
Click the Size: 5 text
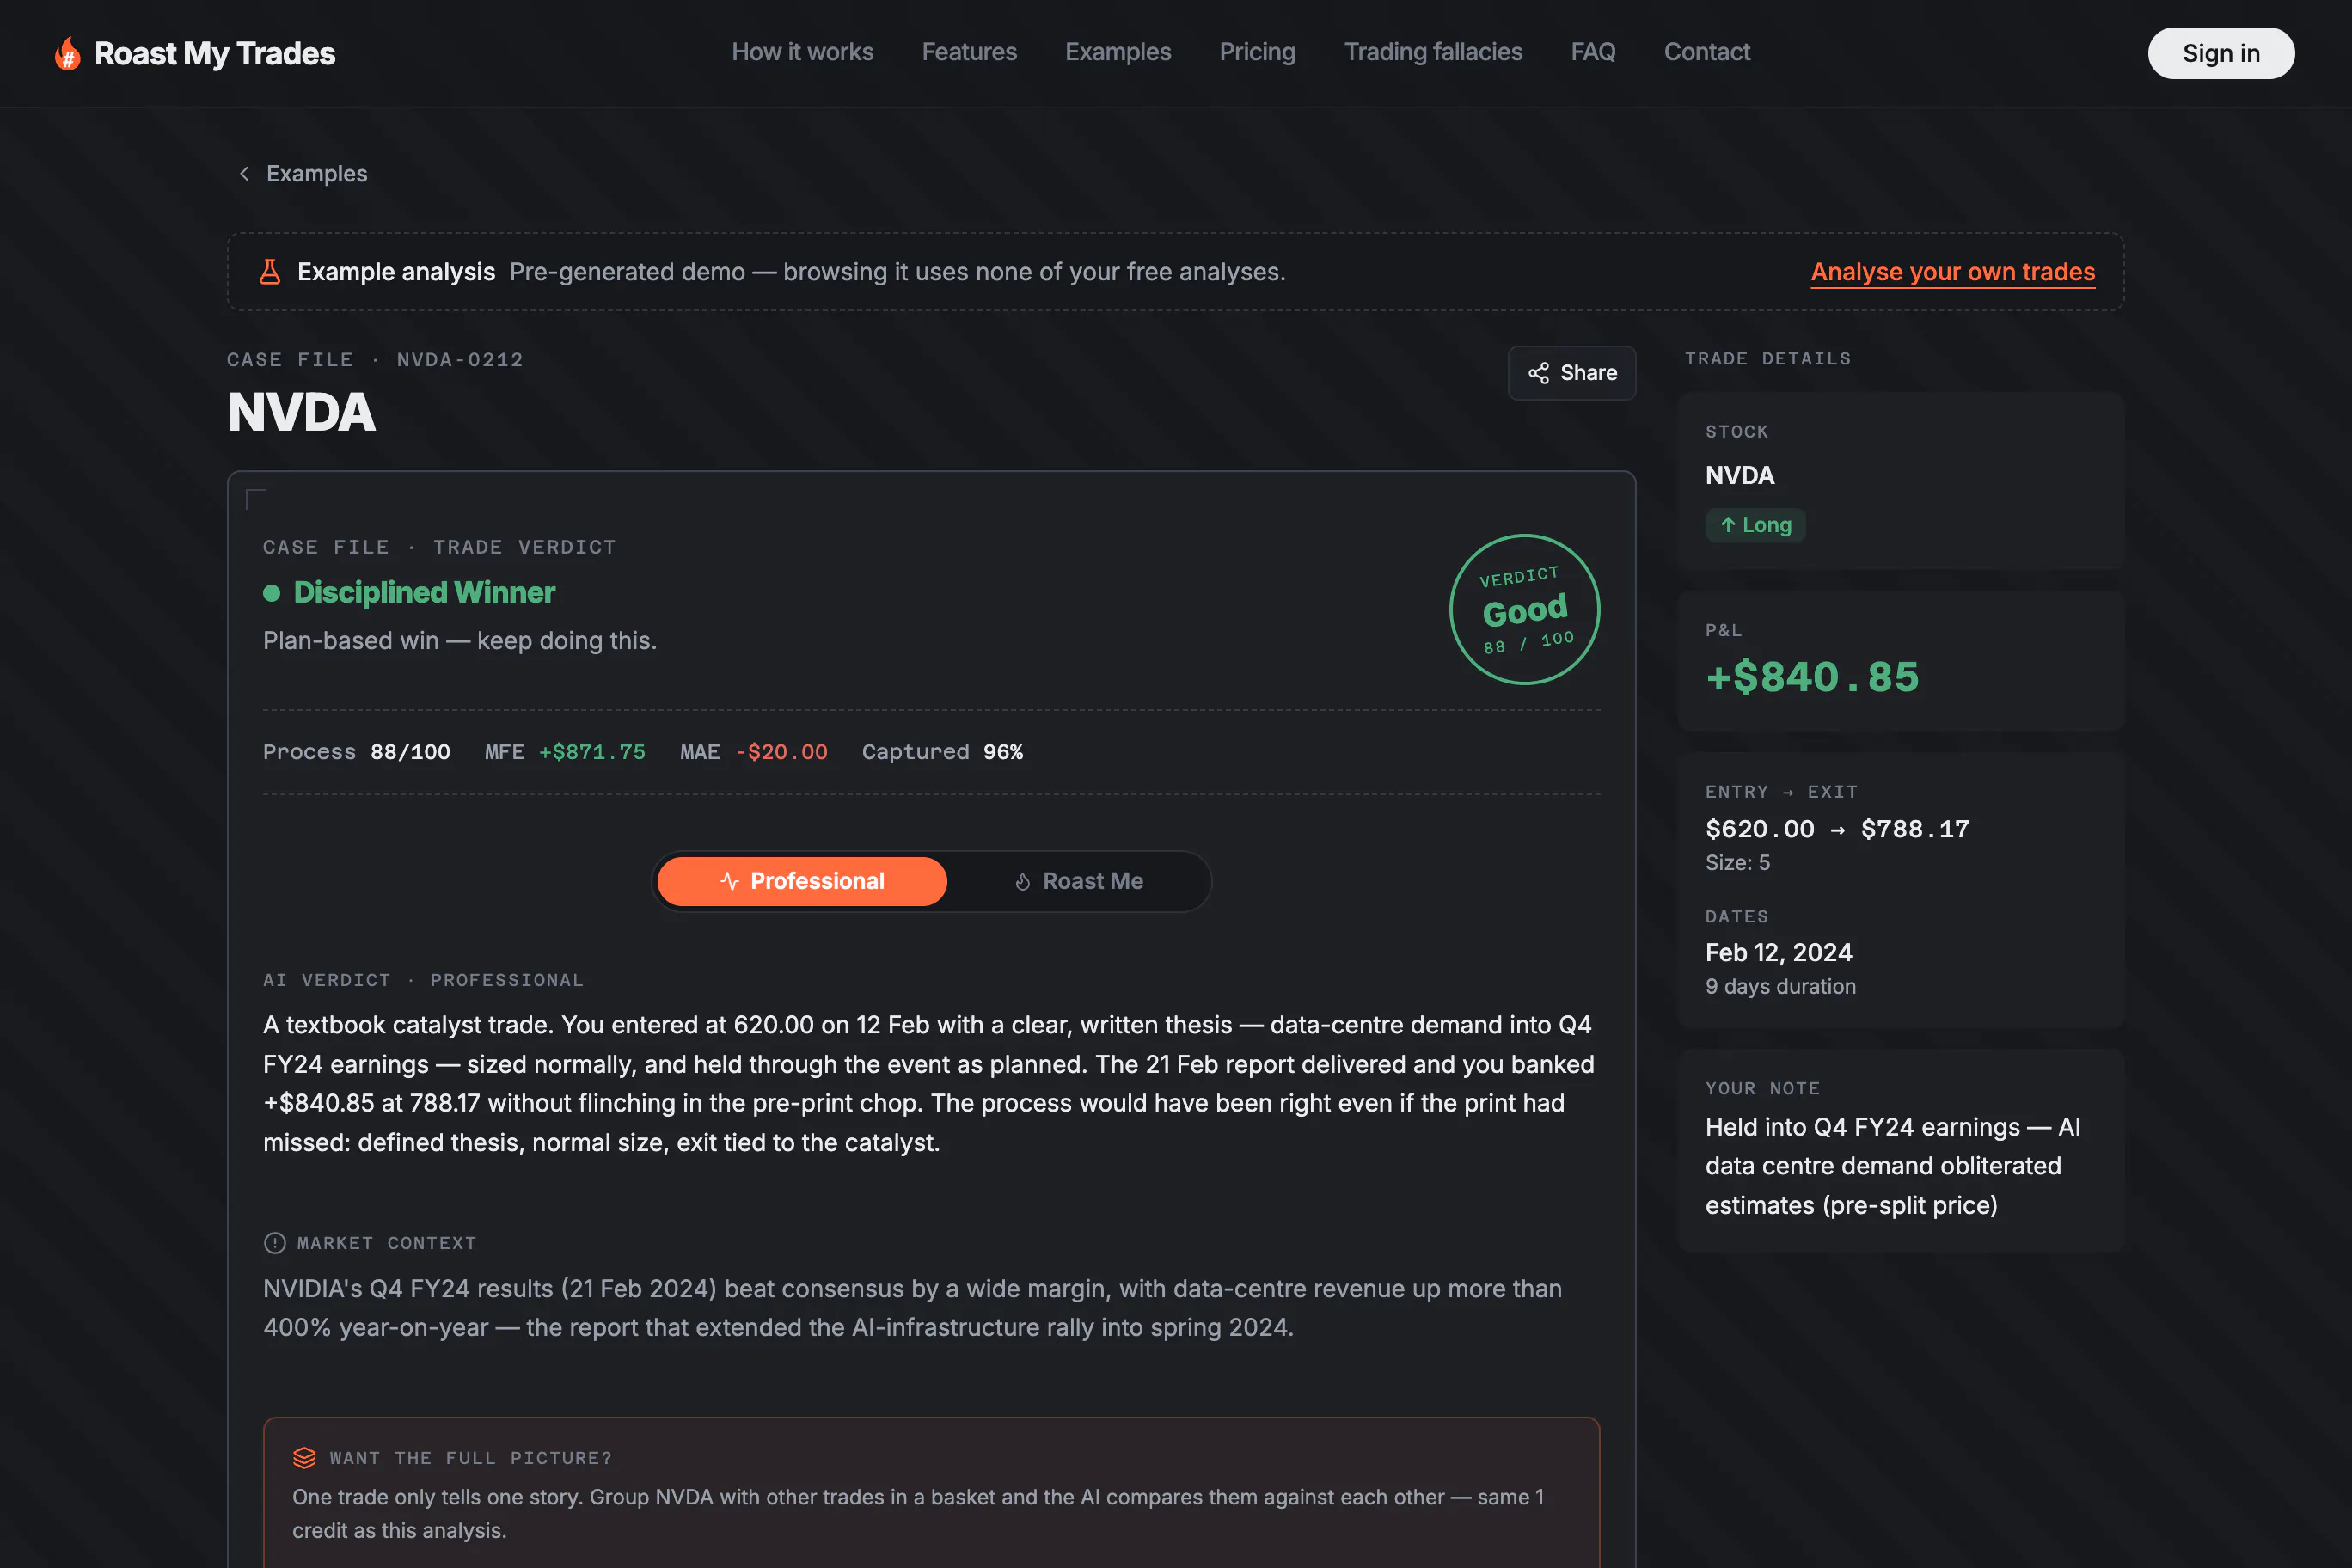(x=1737, y=863)
